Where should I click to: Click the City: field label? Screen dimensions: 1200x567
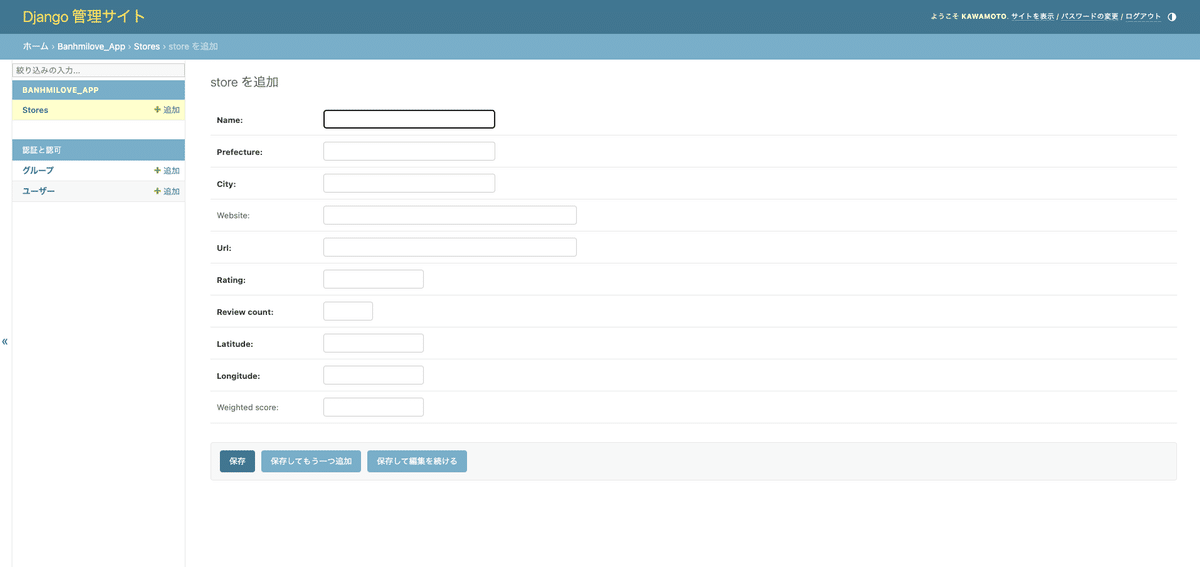(x=226, y=184)
